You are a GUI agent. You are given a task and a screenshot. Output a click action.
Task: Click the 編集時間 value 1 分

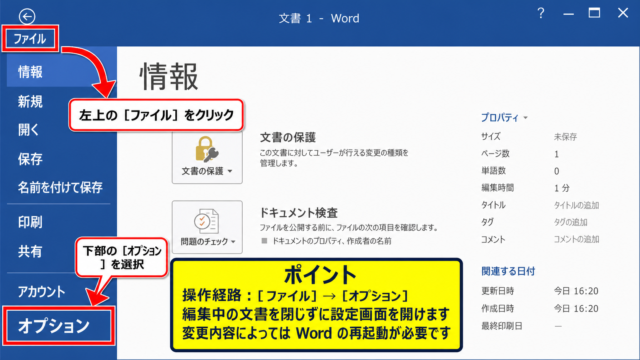(x=562, y=188)
